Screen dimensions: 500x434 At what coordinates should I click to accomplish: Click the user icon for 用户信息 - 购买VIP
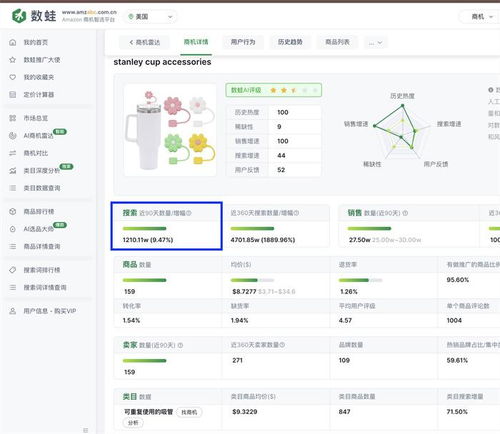pos(13,311)
